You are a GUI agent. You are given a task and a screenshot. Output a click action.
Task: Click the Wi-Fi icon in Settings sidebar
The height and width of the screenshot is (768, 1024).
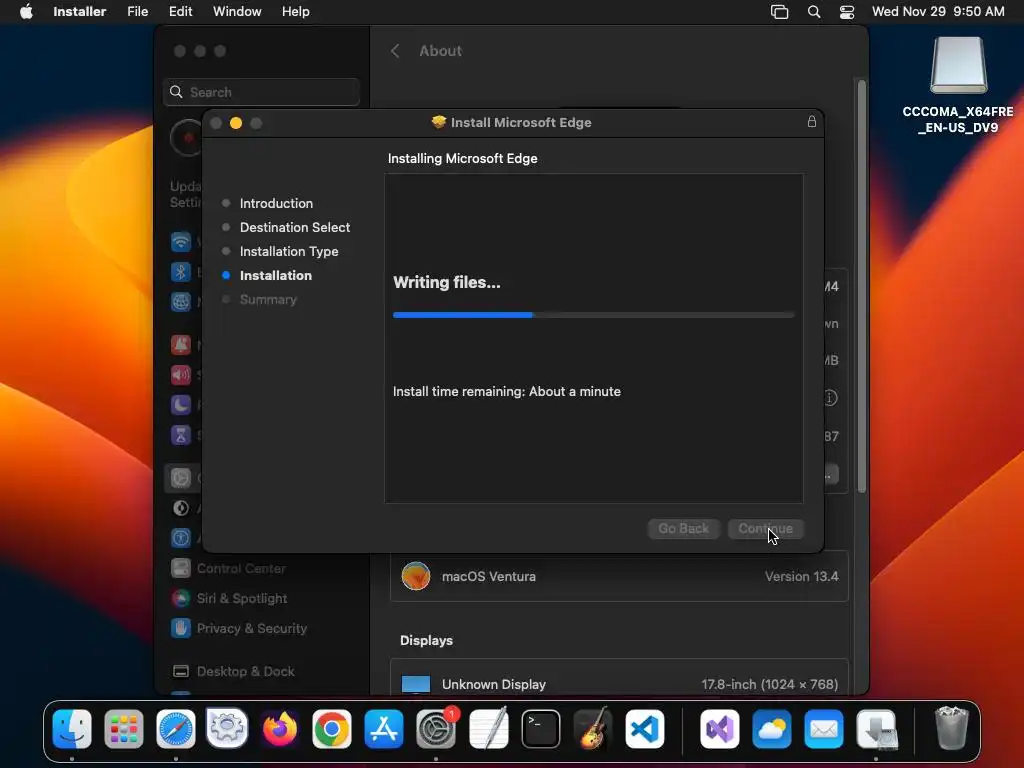click(x=181, y=242)
